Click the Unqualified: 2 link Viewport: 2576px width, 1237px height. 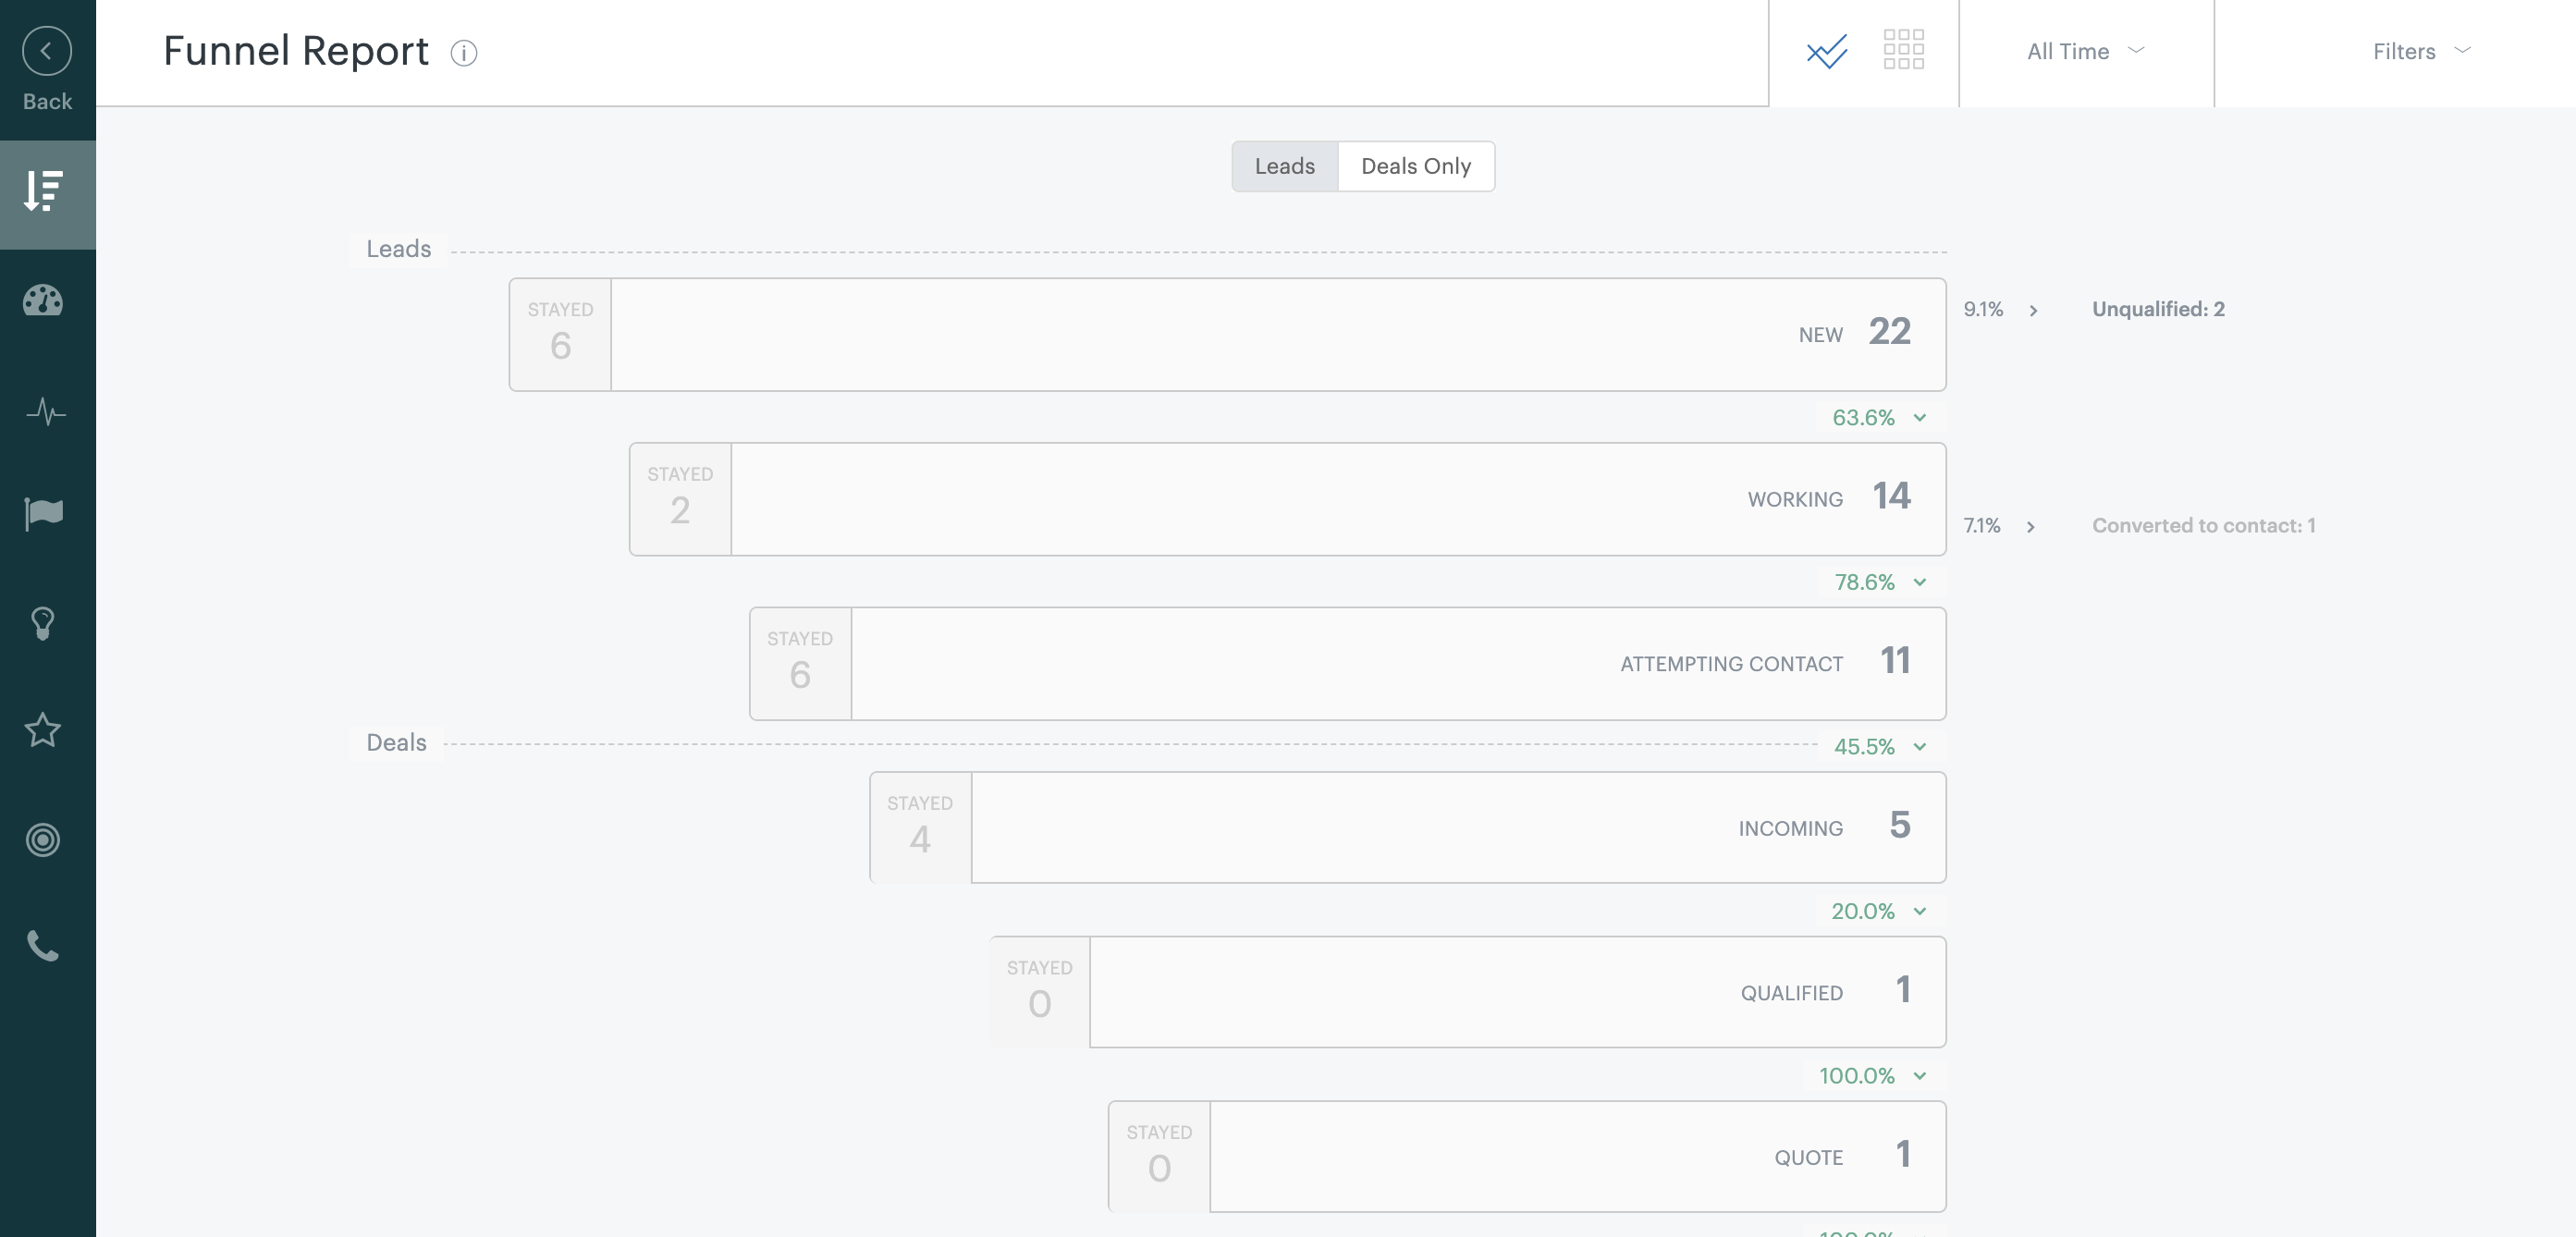pos(2157,311)
